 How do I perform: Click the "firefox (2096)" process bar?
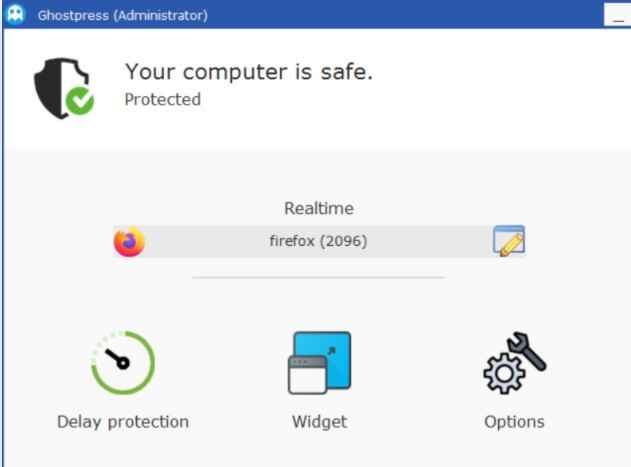318,242
